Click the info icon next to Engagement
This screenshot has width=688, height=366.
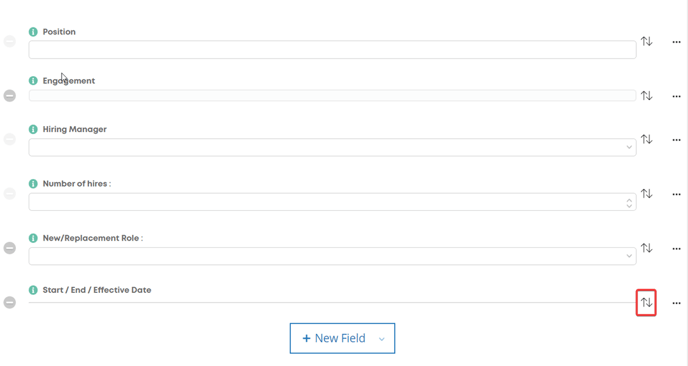33,81
